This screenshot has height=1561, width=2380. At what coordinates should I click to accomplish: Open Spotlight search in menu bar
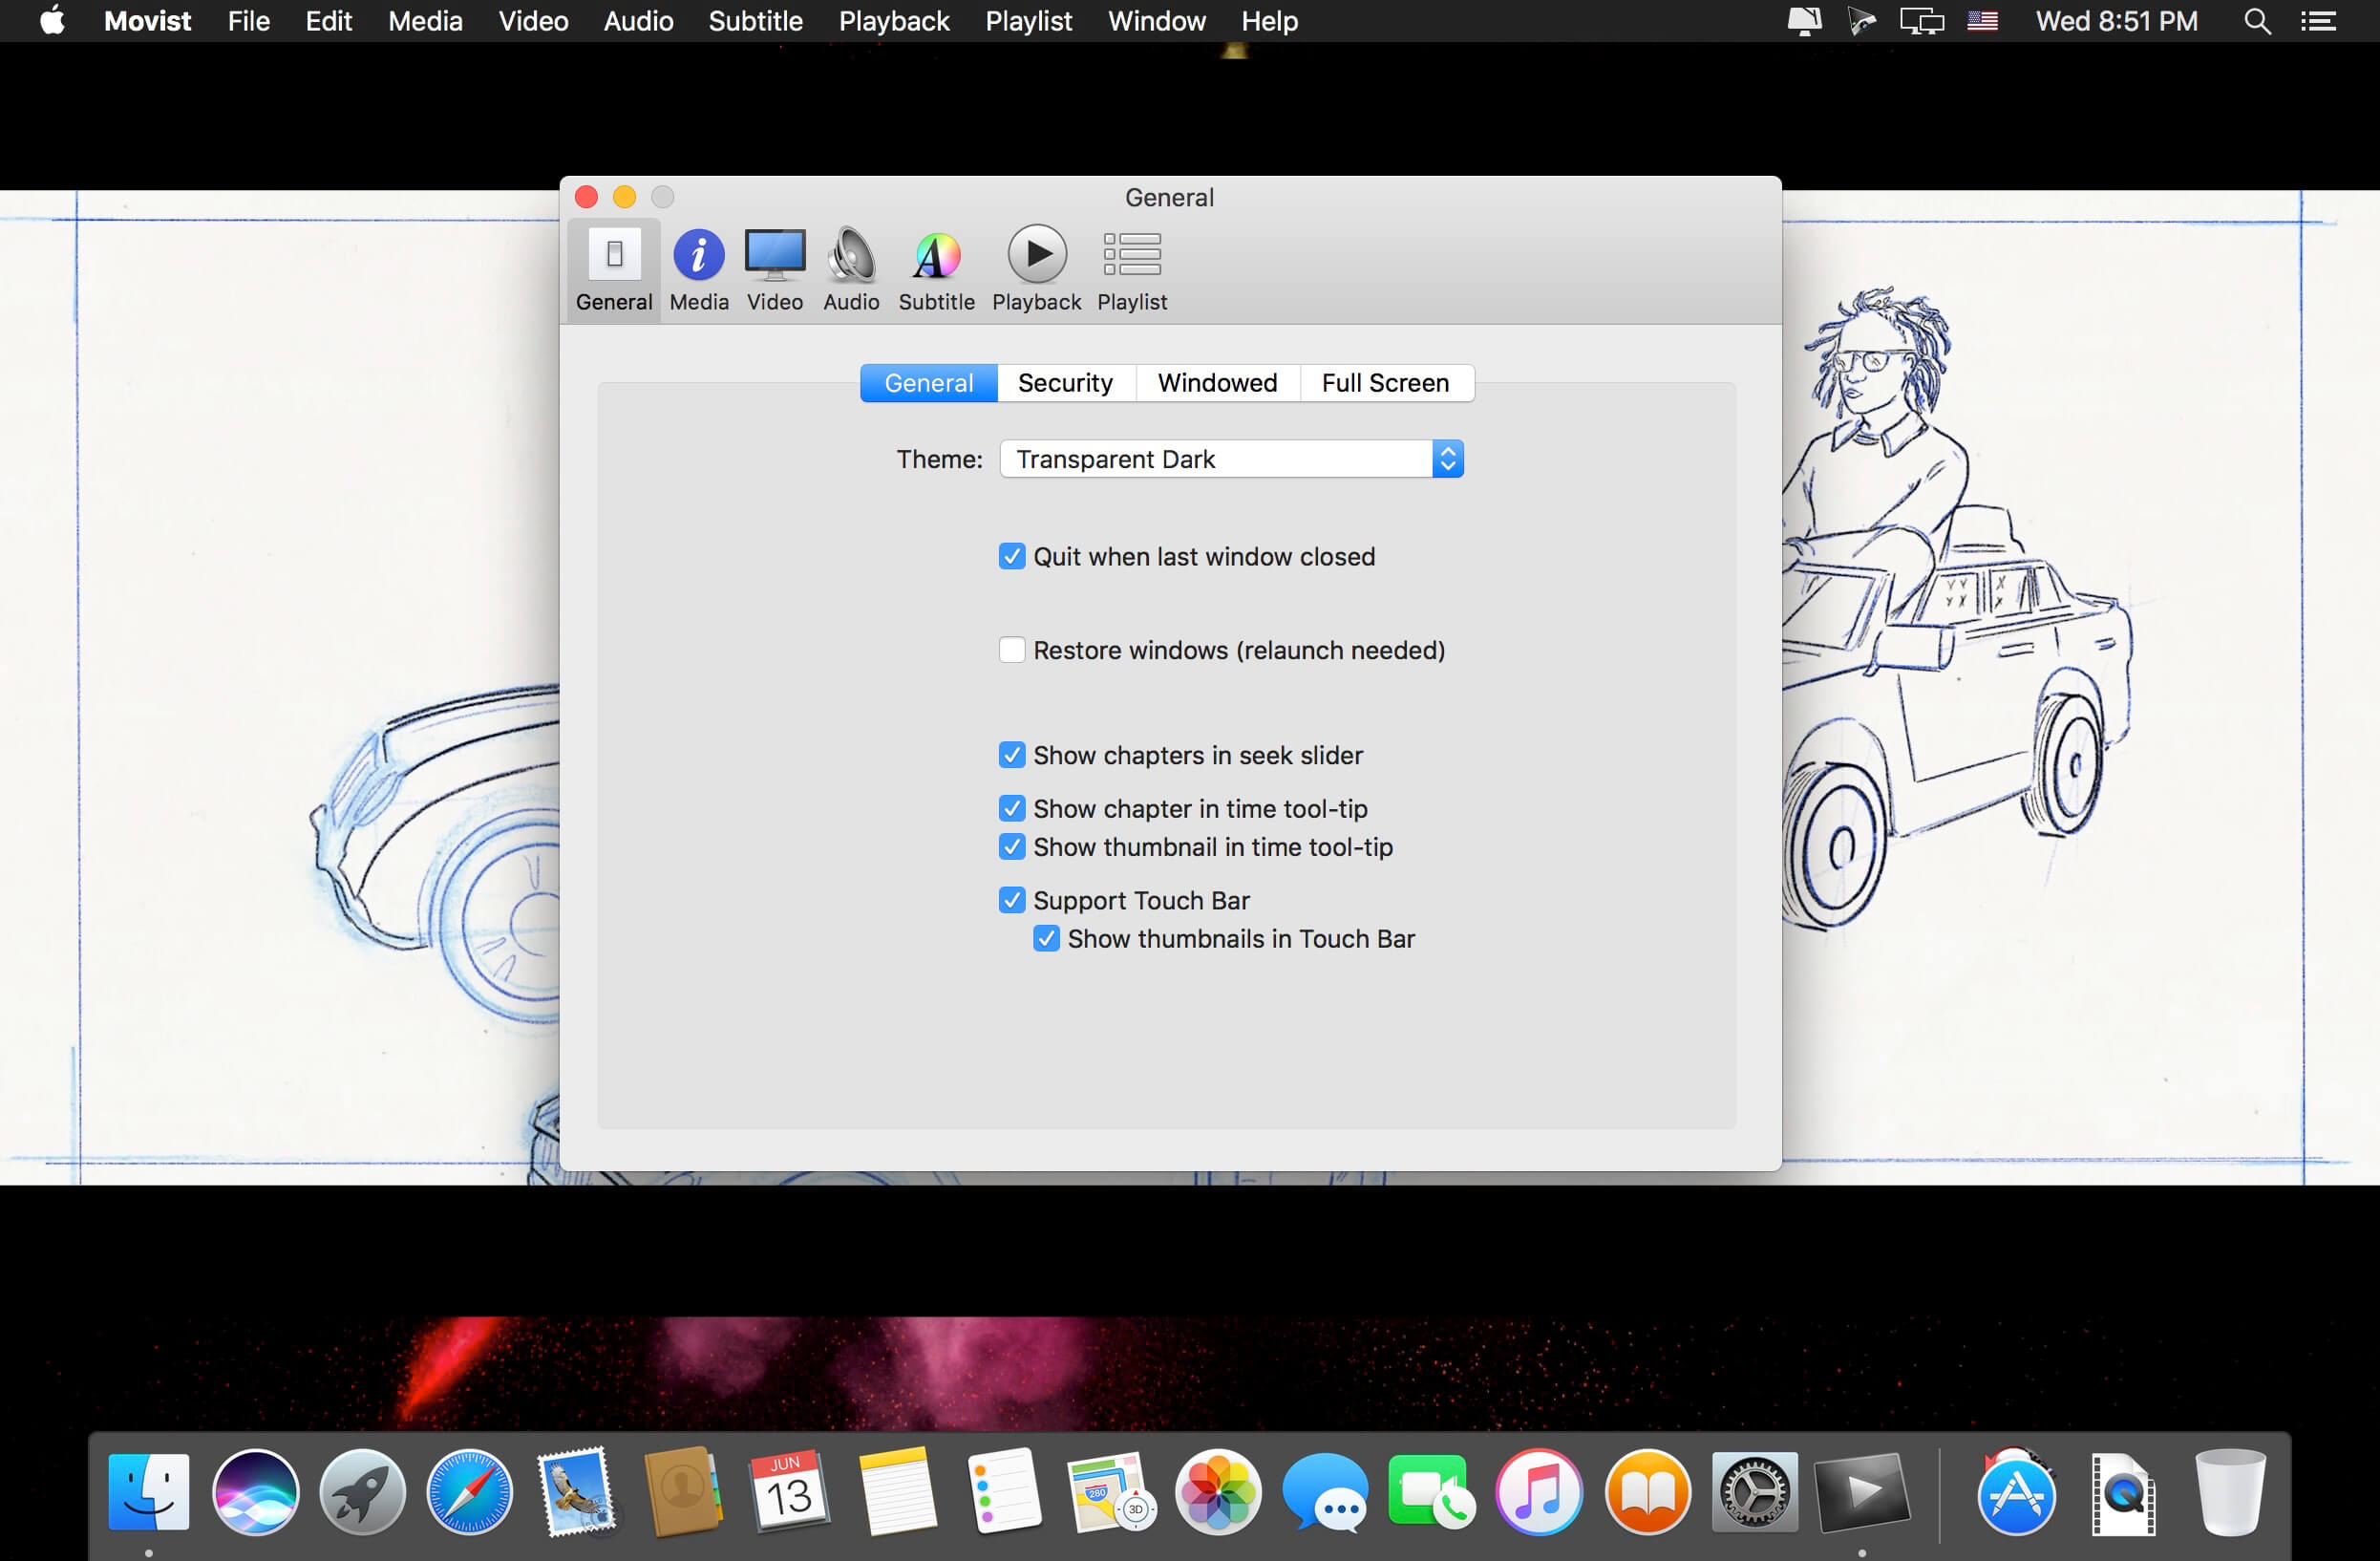2257,21
